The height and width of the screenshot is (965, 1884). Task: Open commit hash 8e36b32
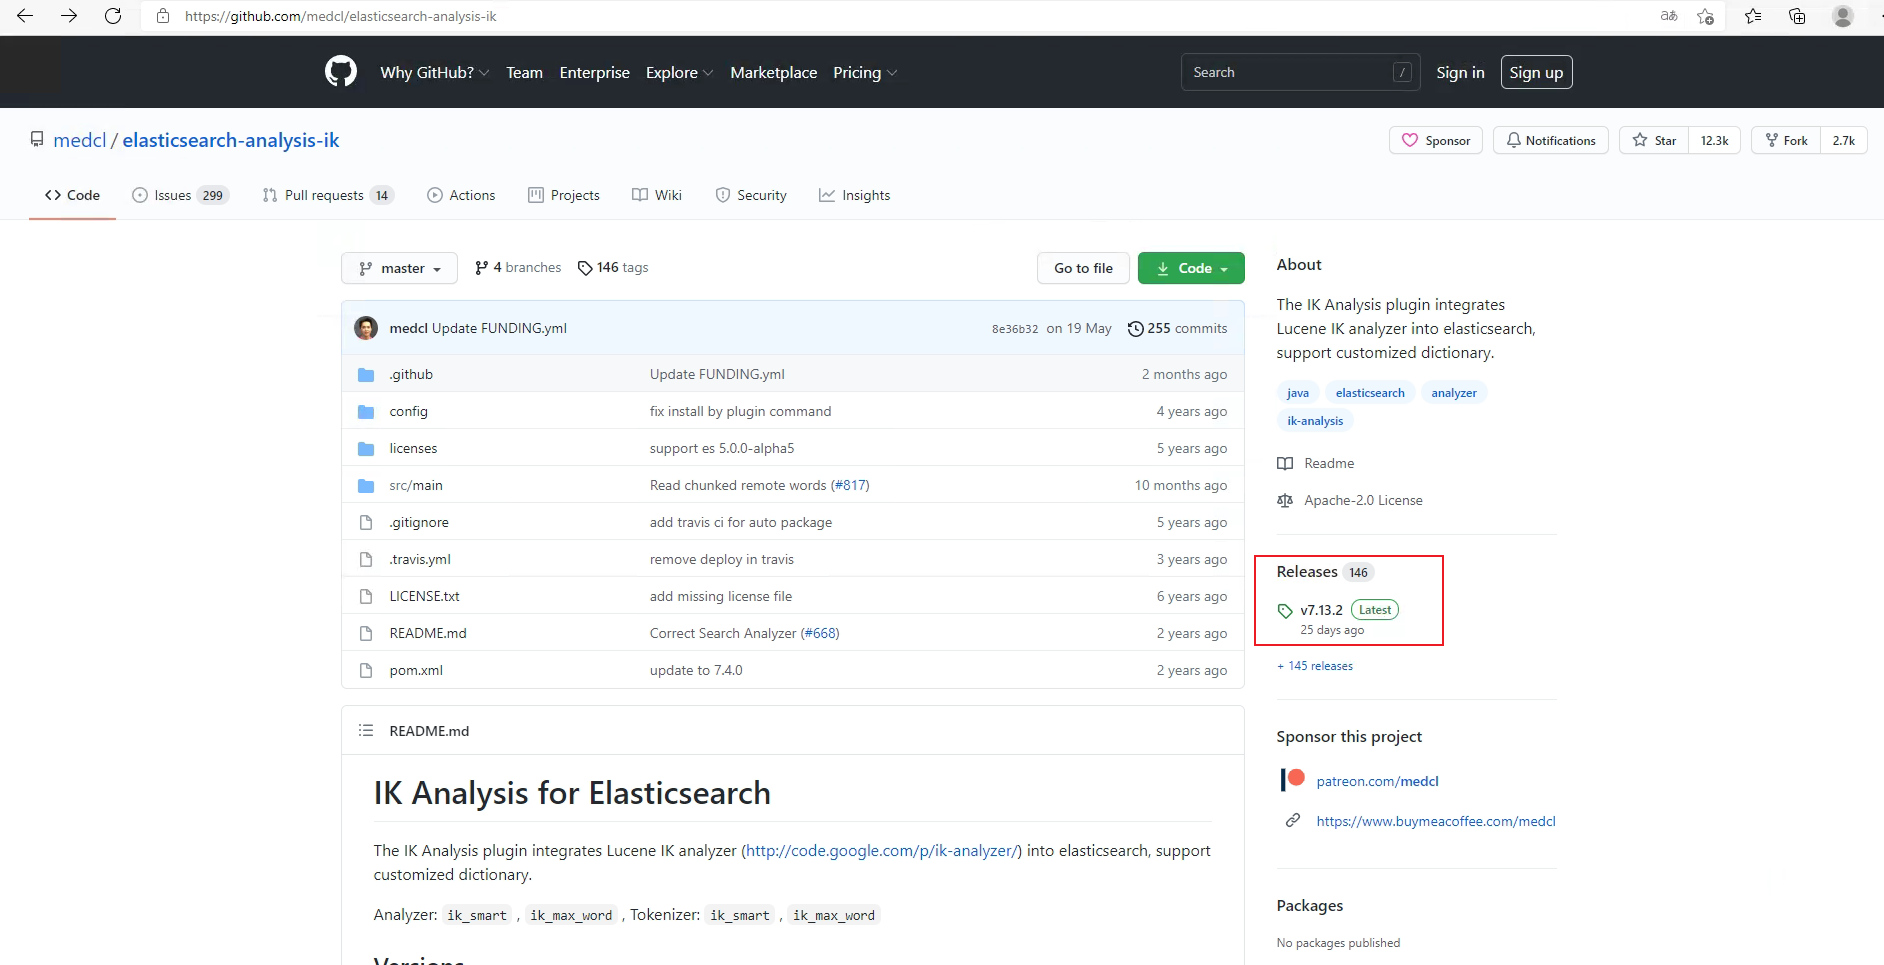[x=1015, y=329]
